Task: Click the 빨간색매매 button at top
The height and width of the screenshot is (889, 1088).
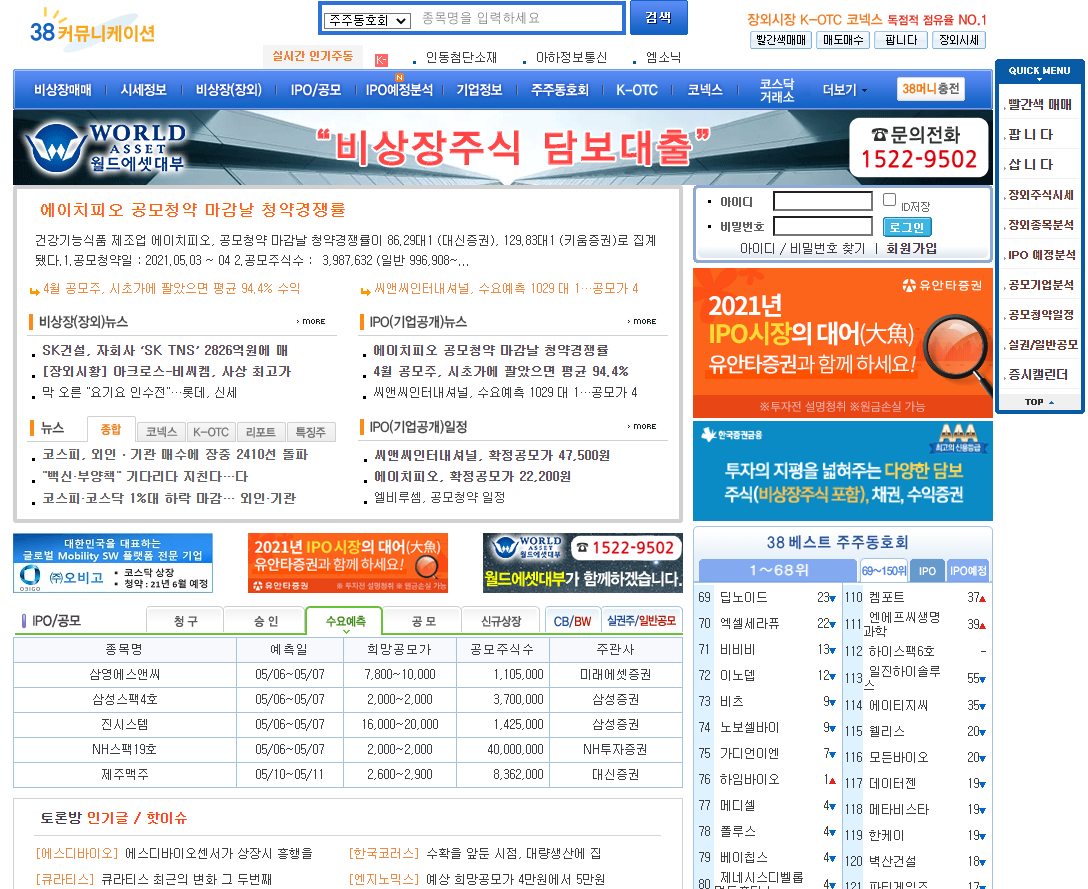Action: click(781, 40)
